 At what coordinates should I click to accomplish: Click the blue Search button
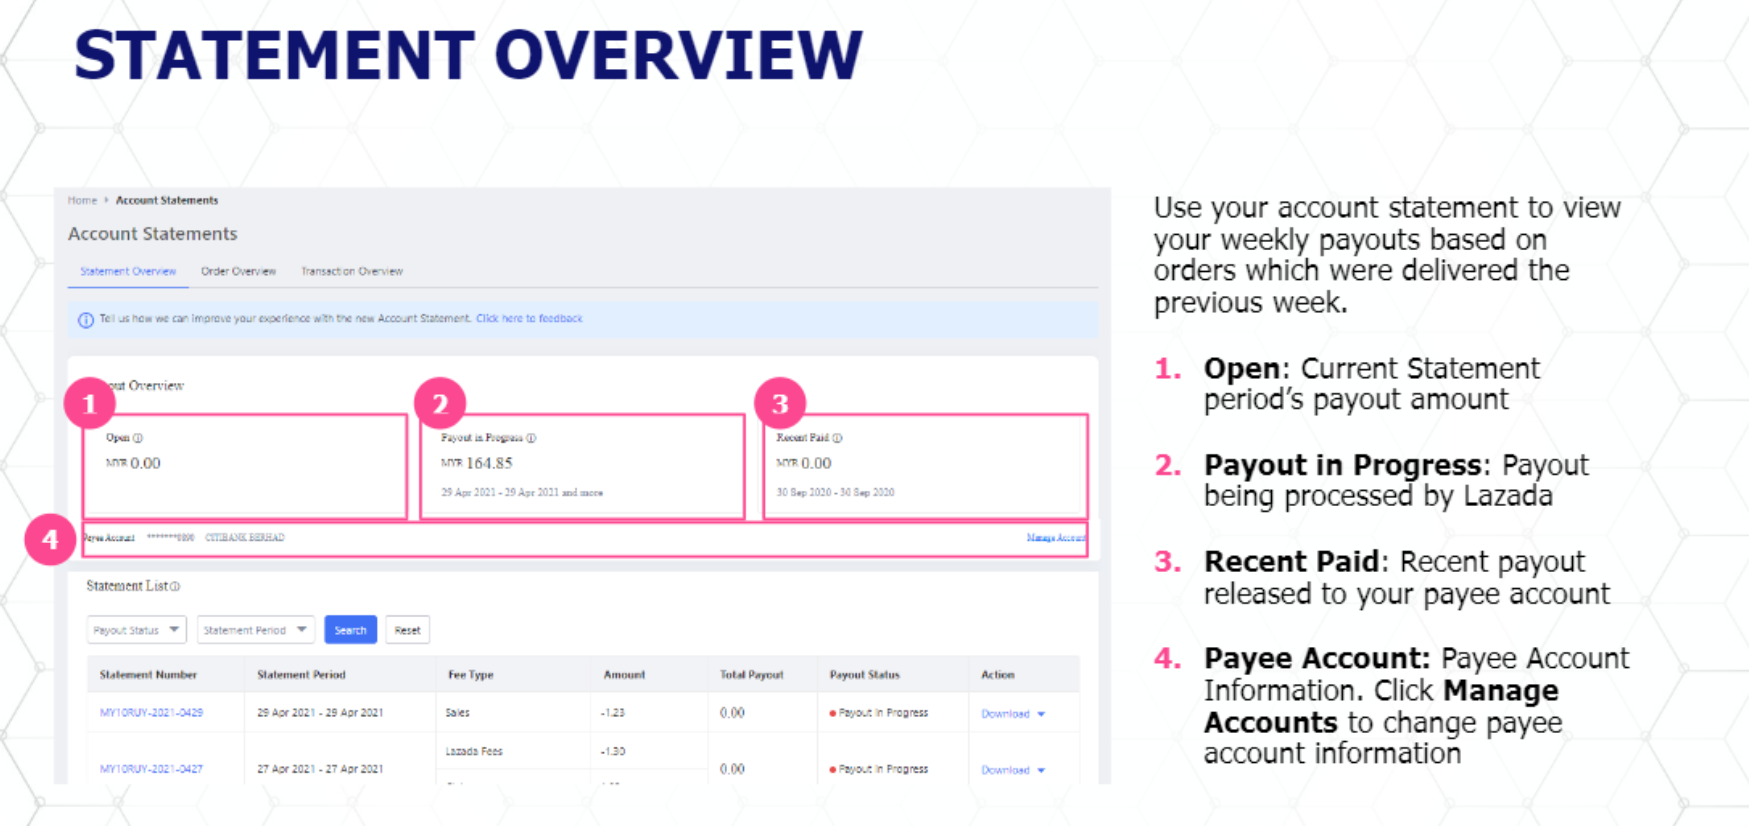350,630
